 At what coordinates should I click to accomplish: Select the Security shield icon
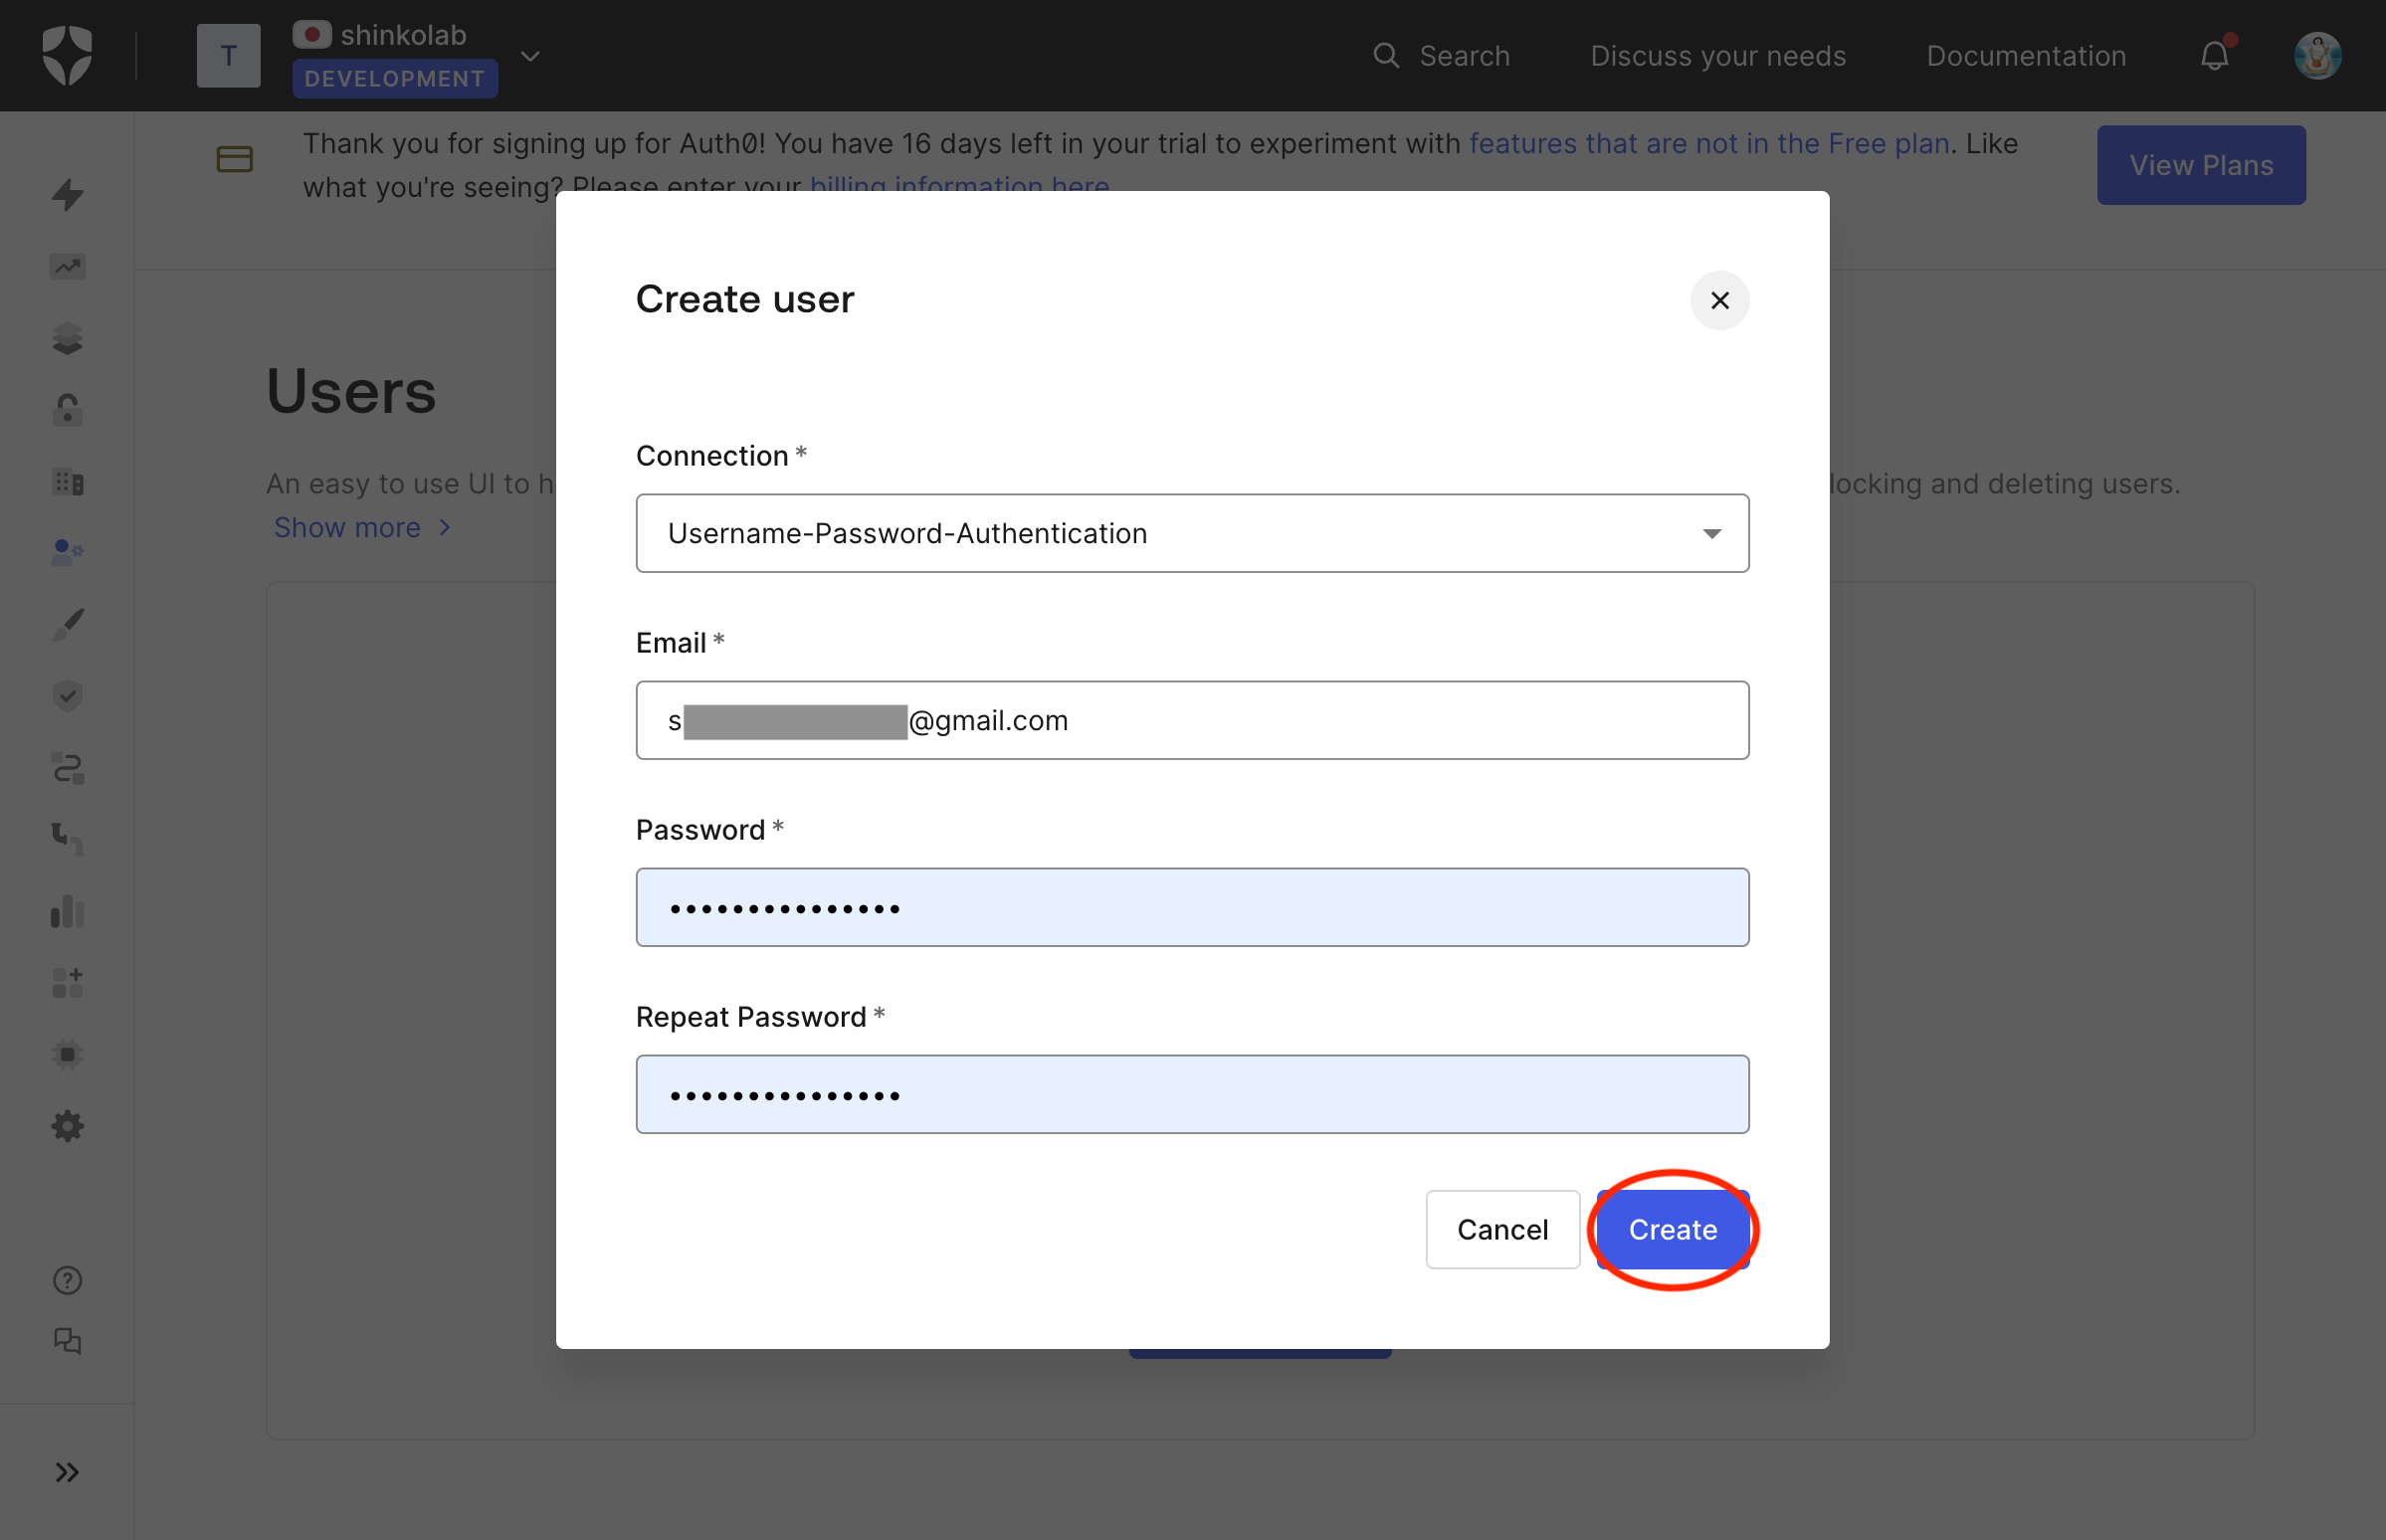coord(67,696)
